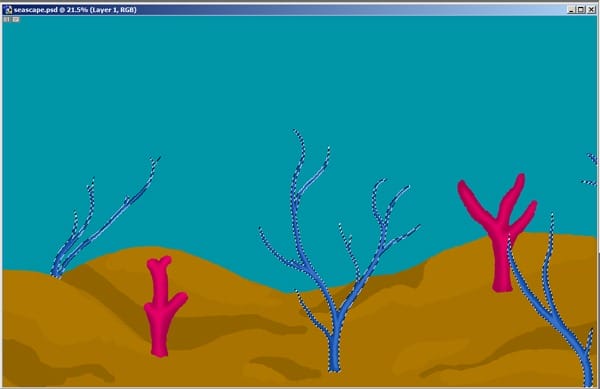Viewport: 600px width, 389px height.
Task: Click the second small icon below title bar
Action: 16,19
